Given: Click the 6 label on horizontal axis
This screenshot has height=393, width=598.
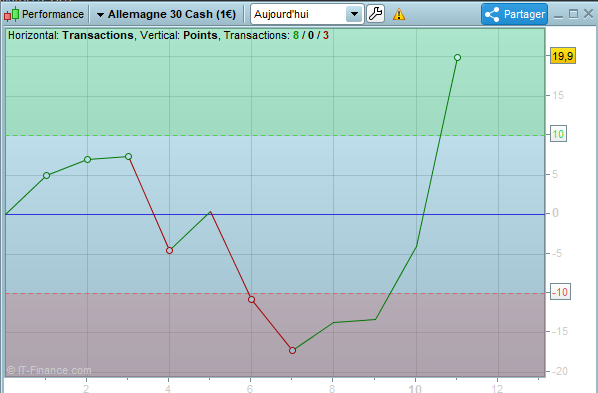Looking at the screenshot, I should click(x=250, y=388).
